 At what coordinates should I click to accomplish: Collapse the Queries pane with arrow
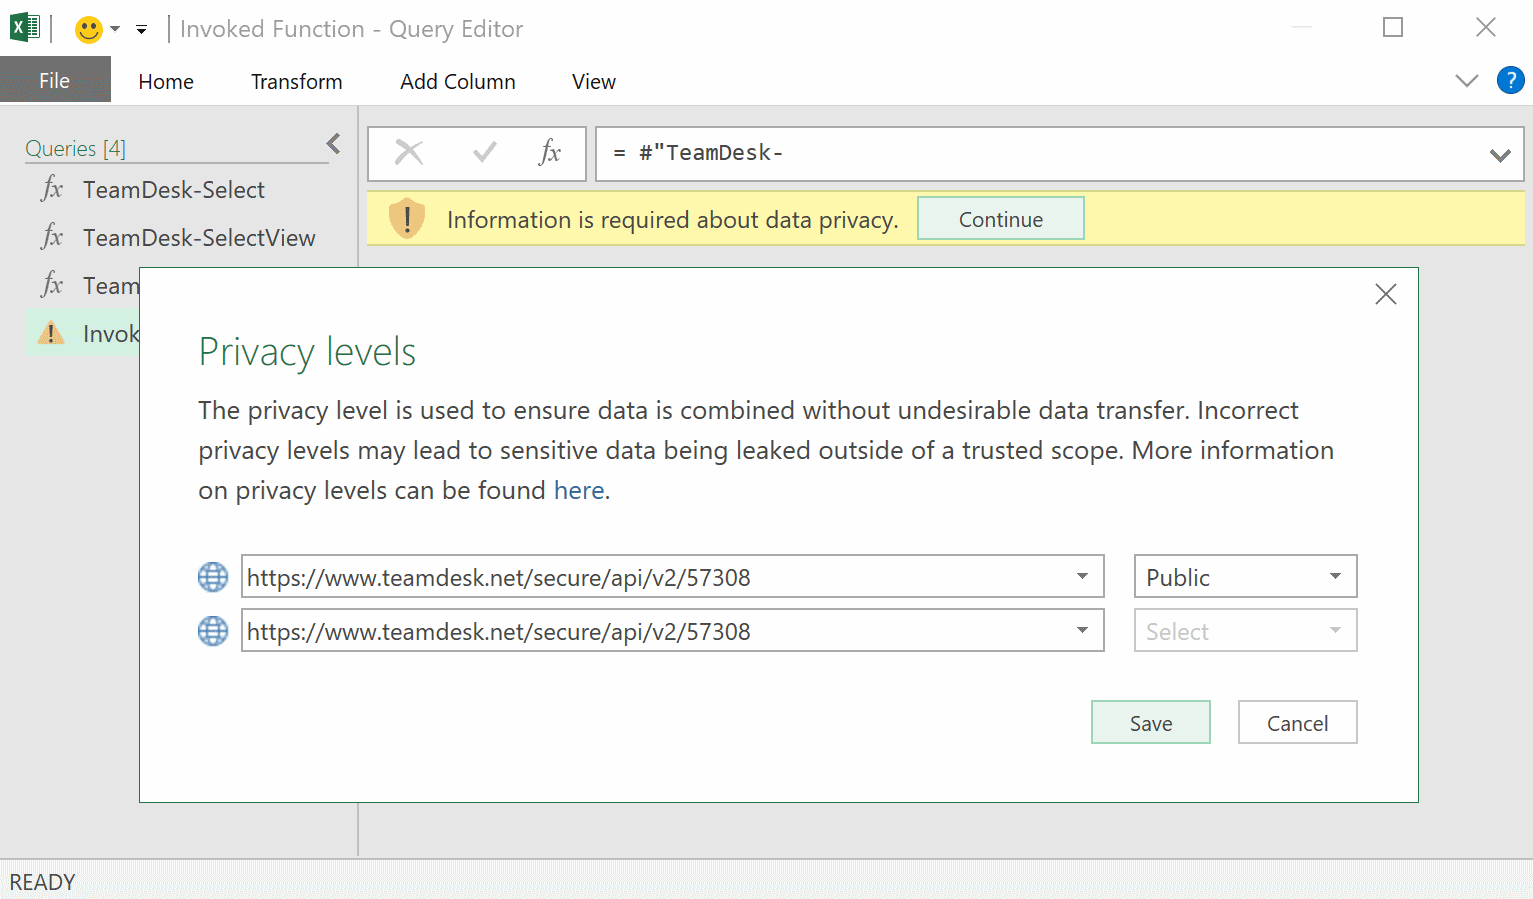tap(333, 145)
